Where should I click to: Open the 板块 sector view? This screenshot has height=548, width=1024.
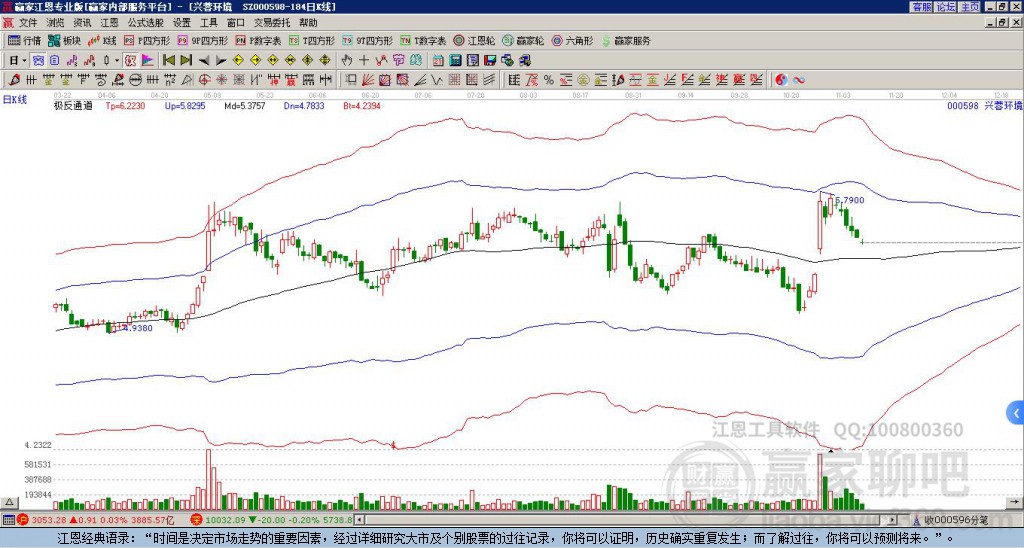click(x=65, y=40)
